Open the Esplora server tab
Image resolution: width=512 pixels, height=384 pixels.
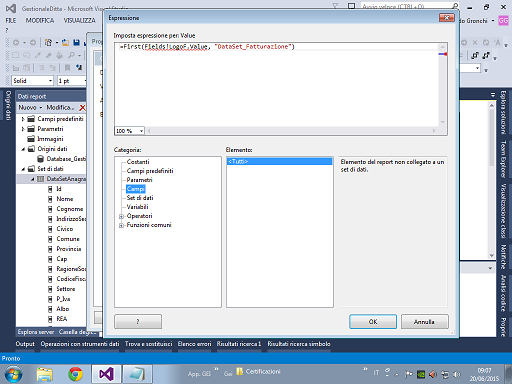point(36,332)
